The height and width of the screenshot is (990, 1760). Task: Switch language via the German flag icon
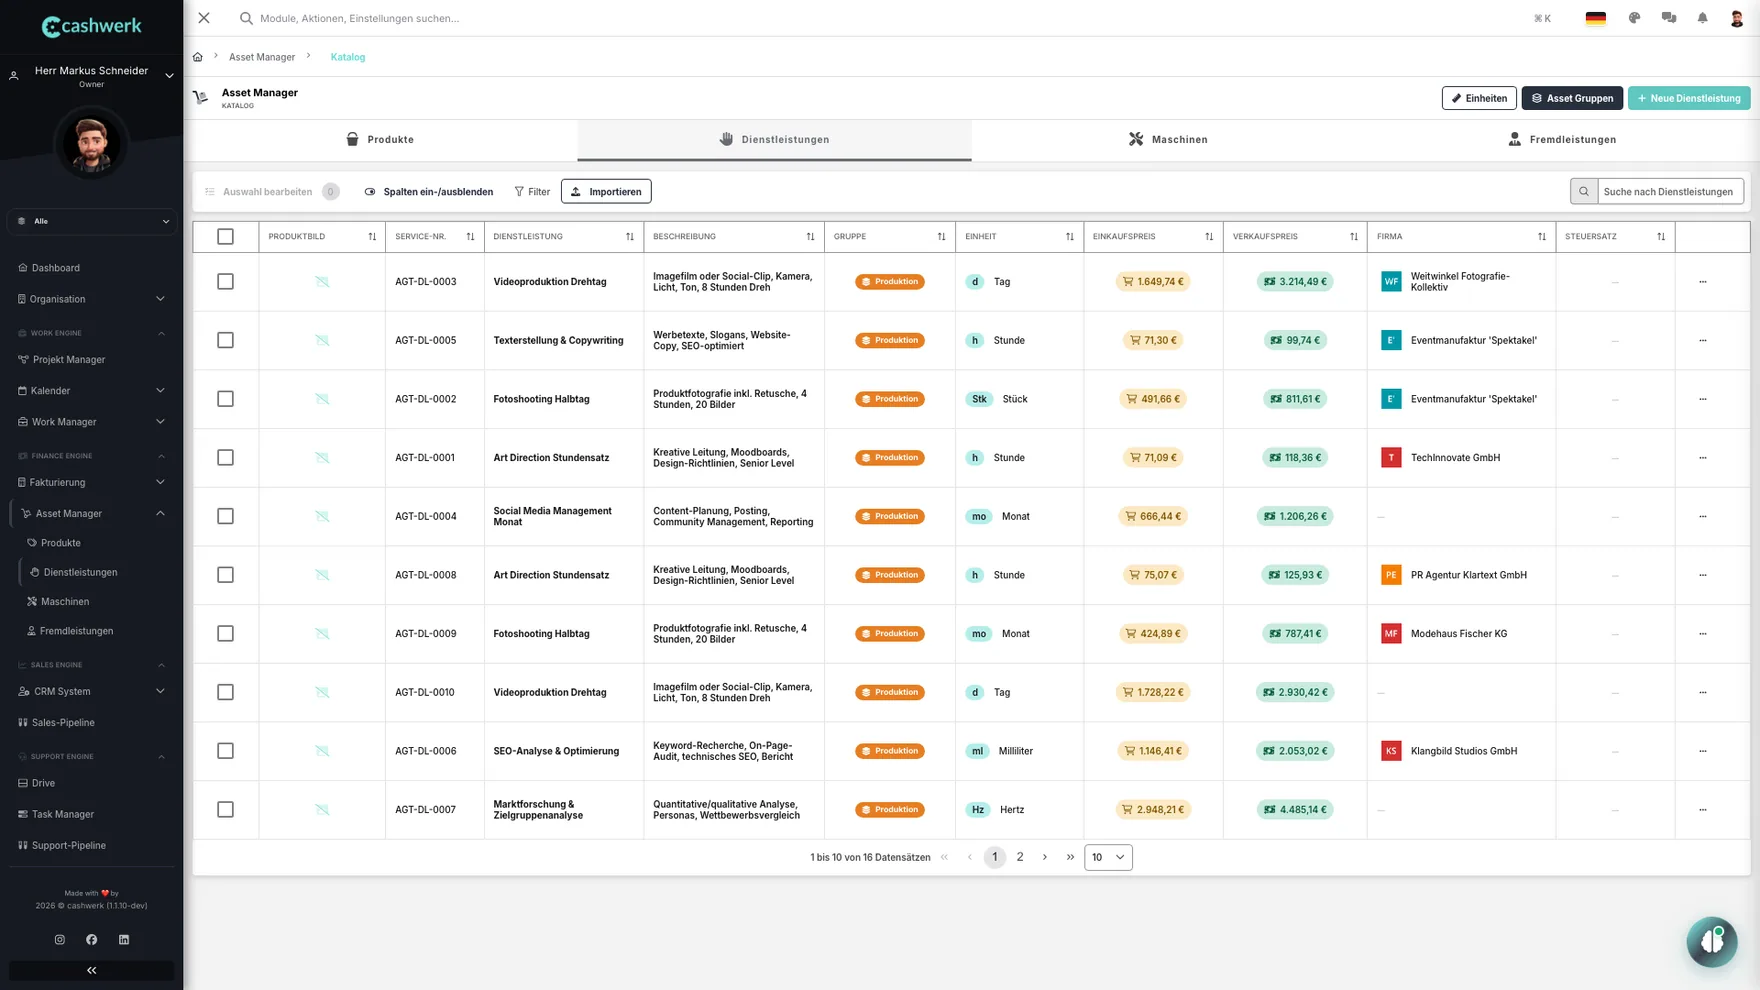point(1596,18)
